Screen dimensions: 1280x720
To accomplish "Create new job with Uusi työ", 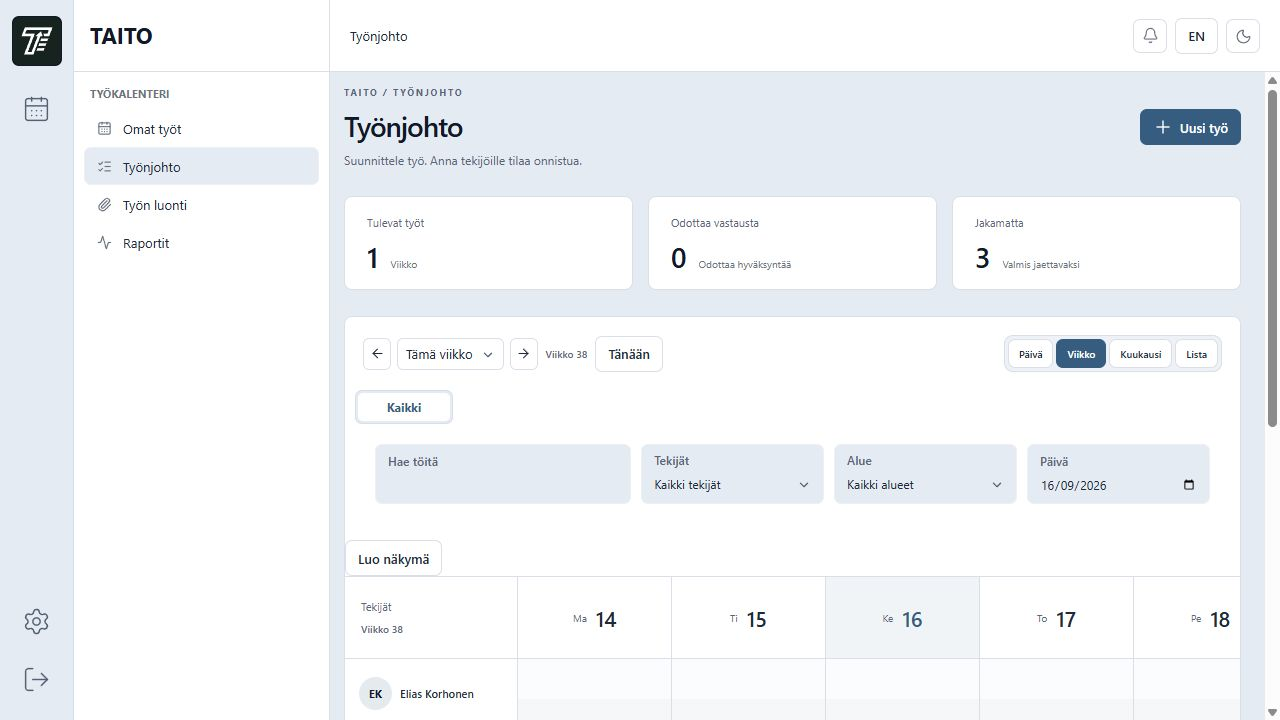I will tap(1190, 127).
